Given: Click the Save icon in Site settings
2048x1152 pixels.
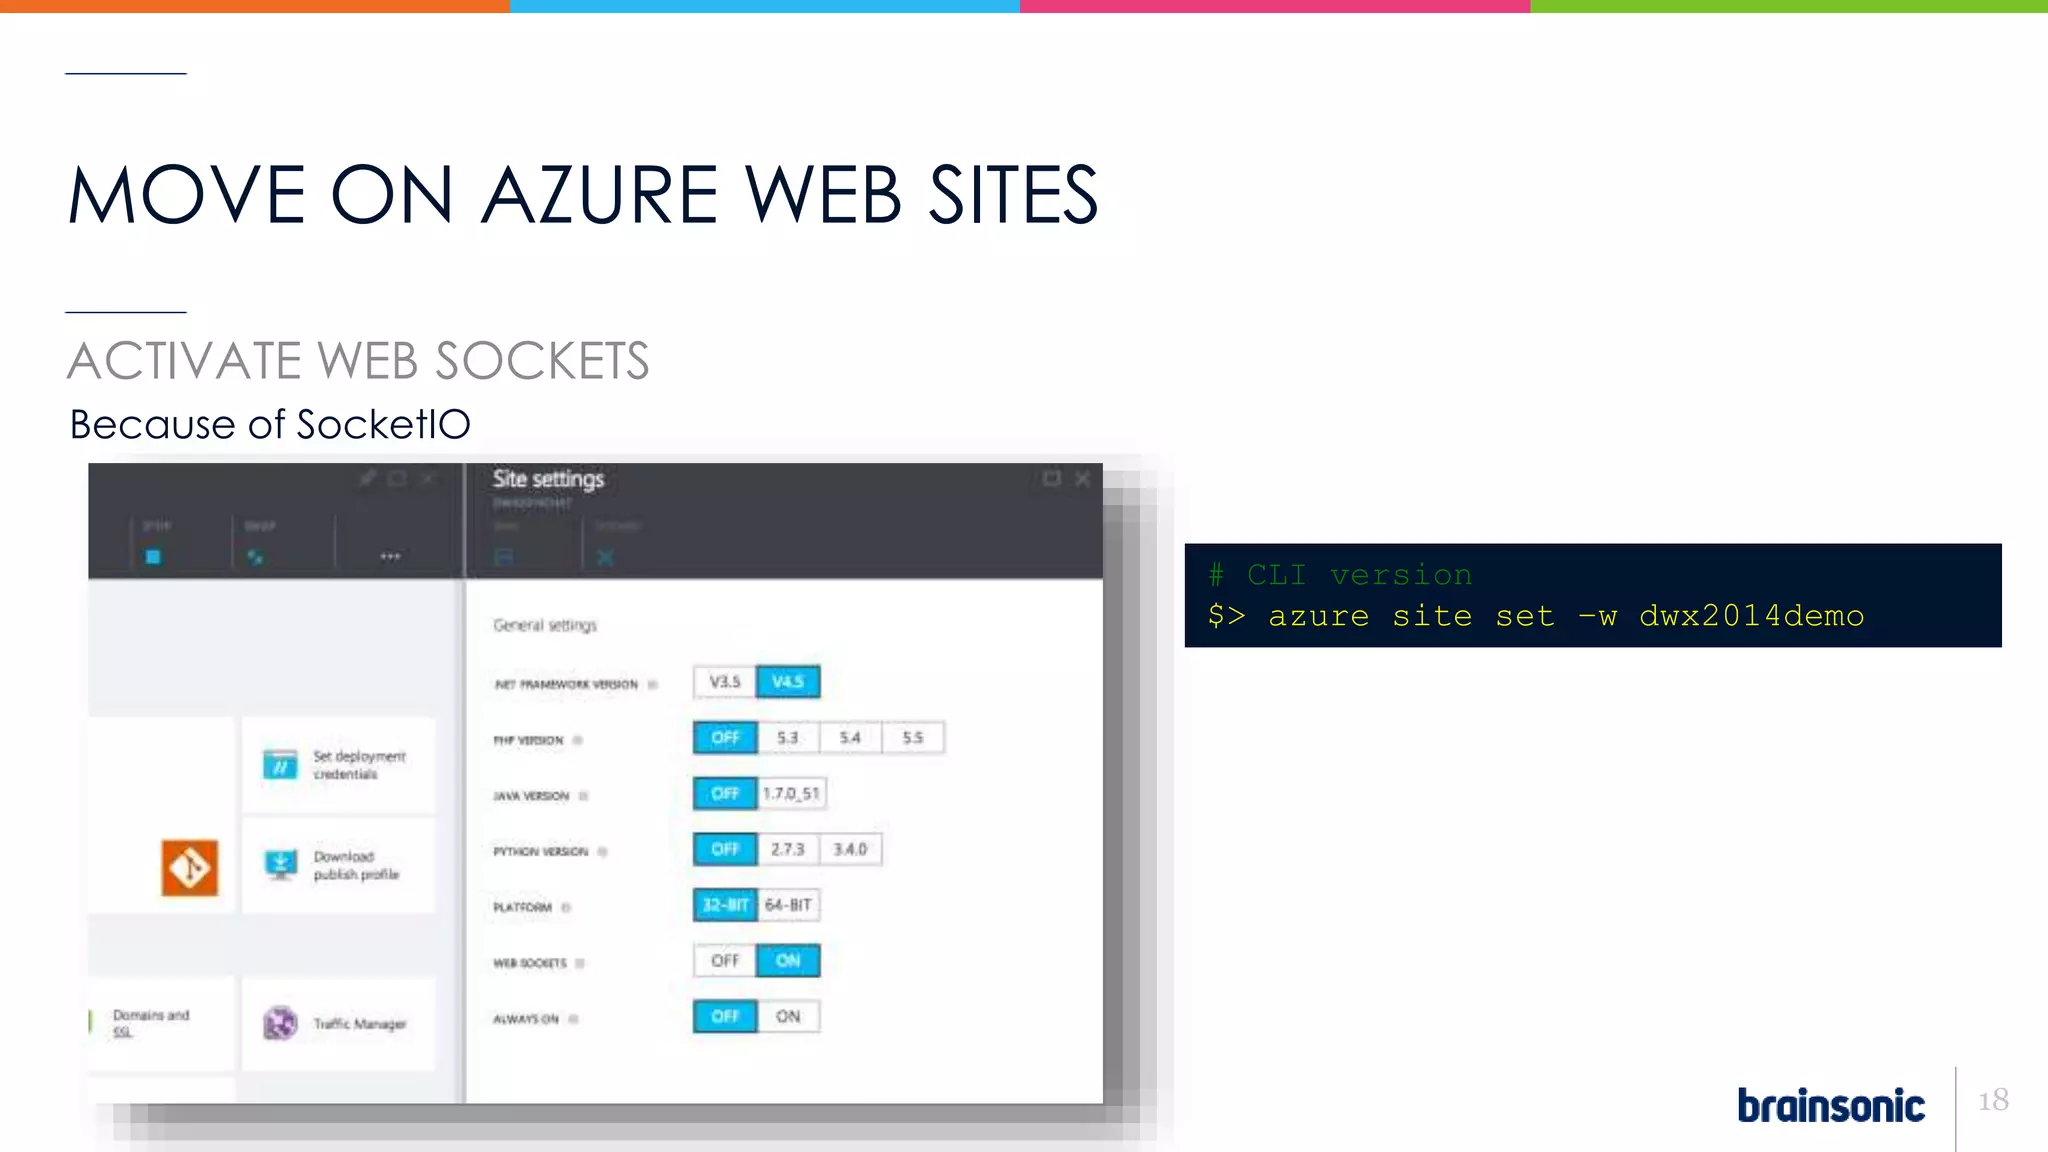Looking at the screenshot, I should tap(504, 557).
